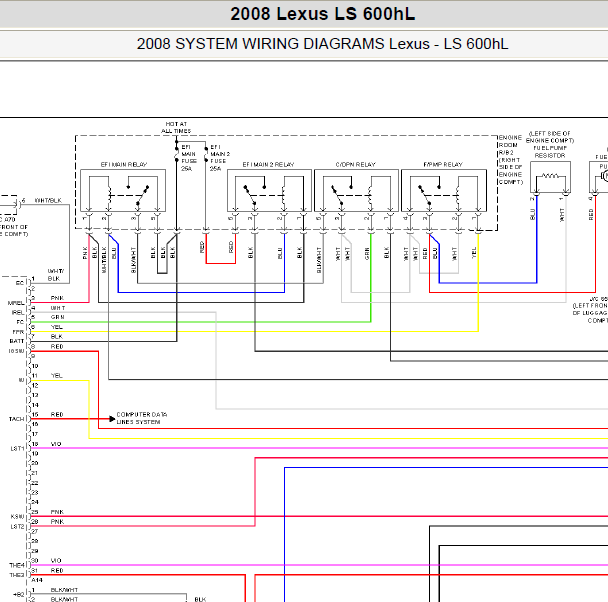The width and height of the screenshot is (608, 602).
Task: Click the EFI MAIN relay schematic symbol
Action: pyautogui.click(x=123, y=190)
